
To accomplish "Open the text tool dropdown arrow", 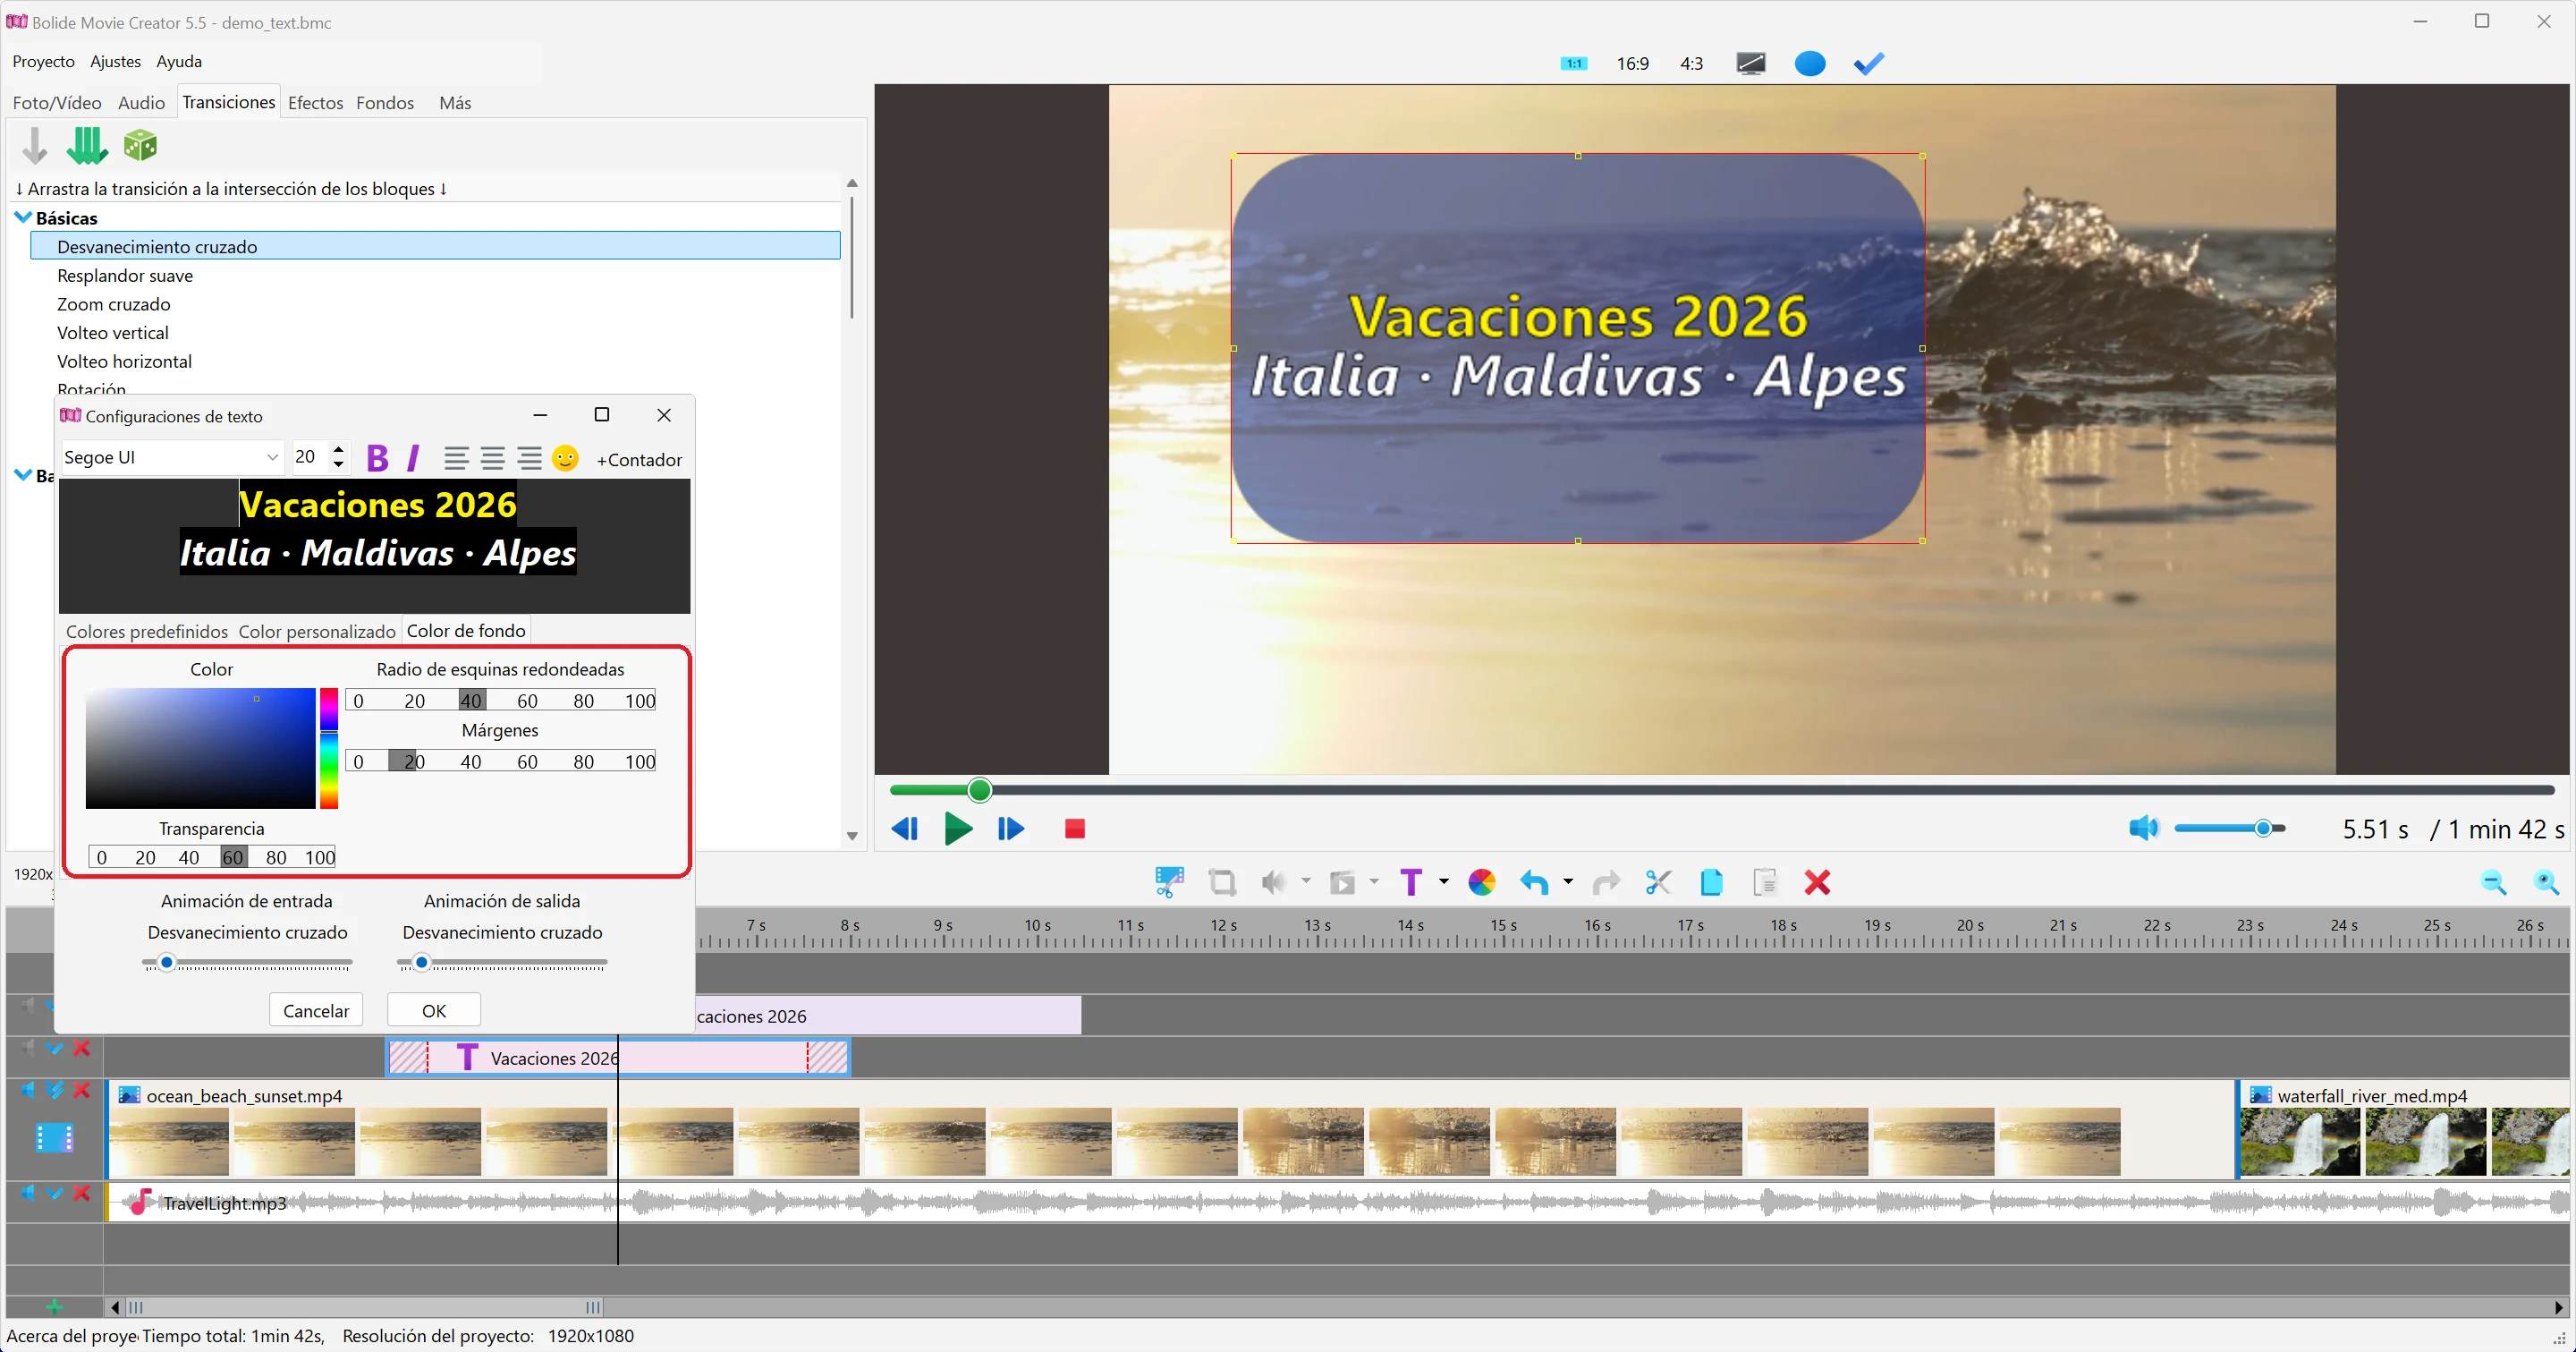I will (1443, 882).
